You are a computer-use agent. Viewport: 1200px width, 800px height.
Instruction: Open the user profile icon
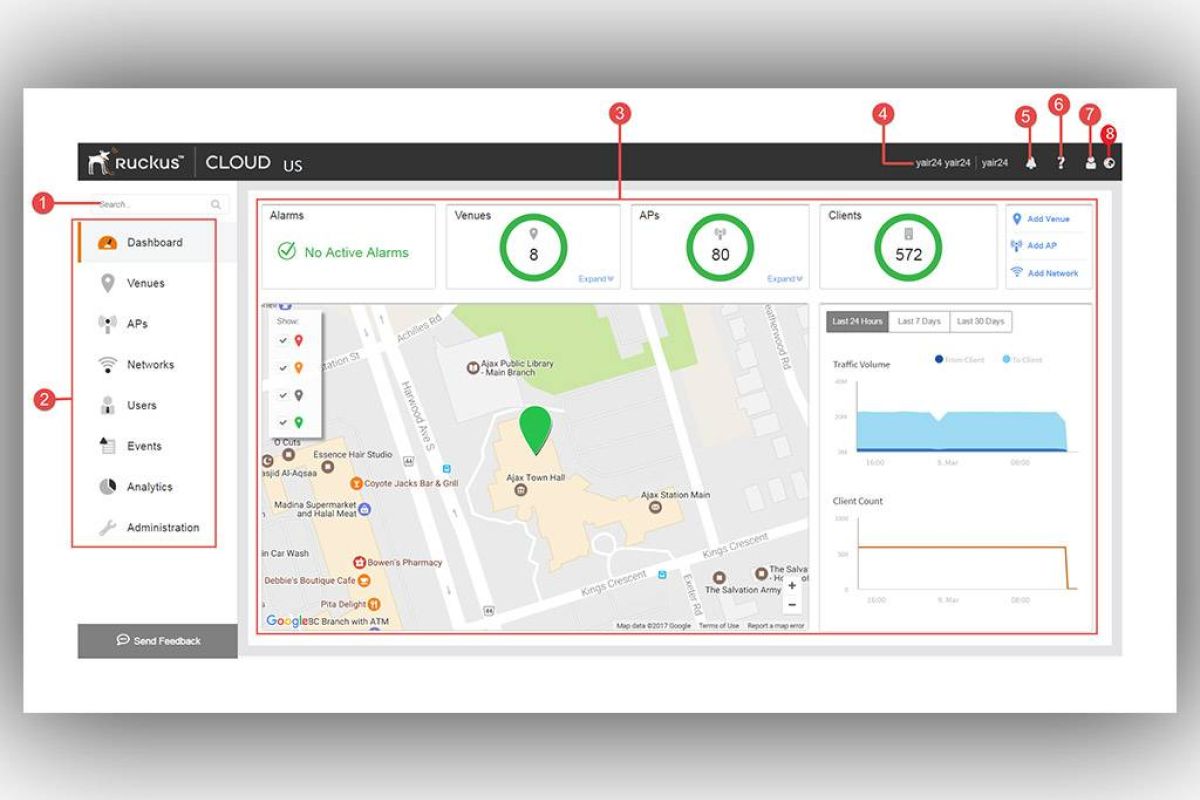1091,163
